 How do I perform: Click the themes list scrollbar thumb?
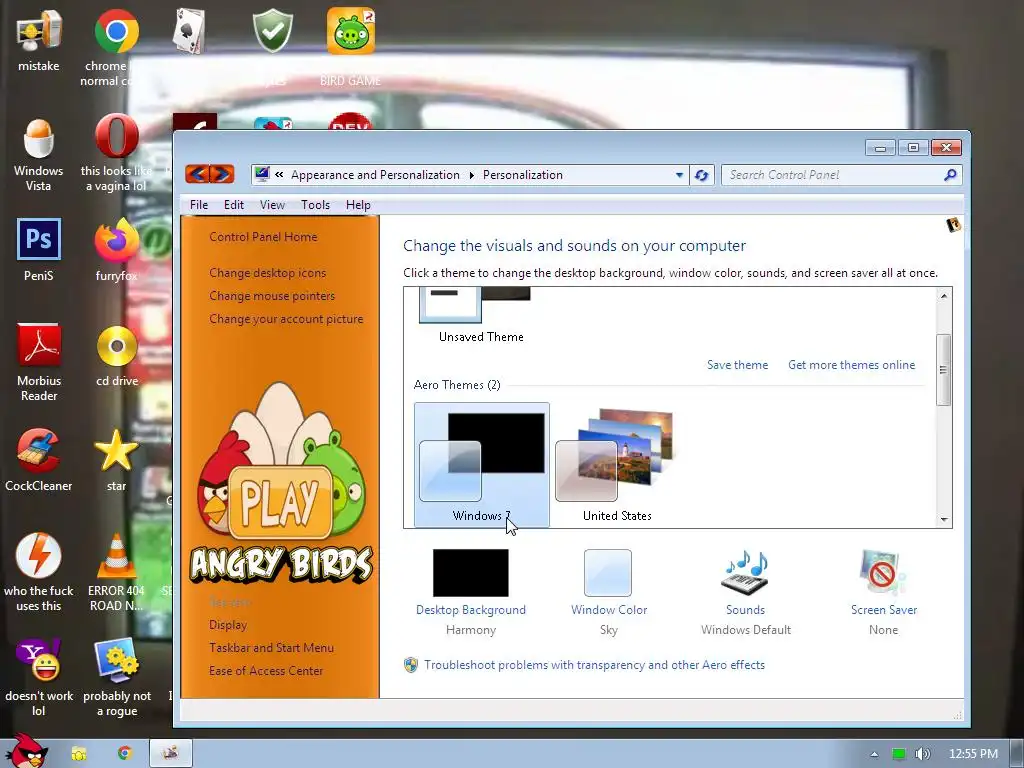coord(944,370)
